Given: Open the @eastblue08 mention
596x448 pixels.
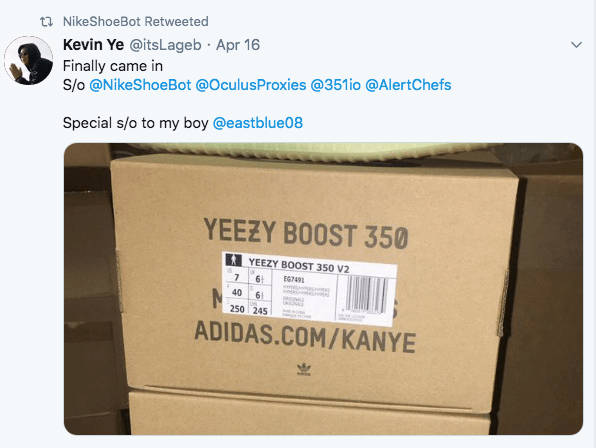Looking at the screenshot, I should click(258, 123).
